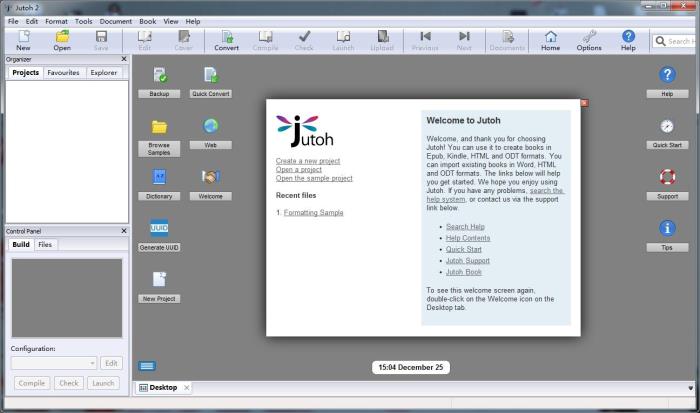Click the Support lifebuoy icon

pyautogui.click(x=667, y=177)
